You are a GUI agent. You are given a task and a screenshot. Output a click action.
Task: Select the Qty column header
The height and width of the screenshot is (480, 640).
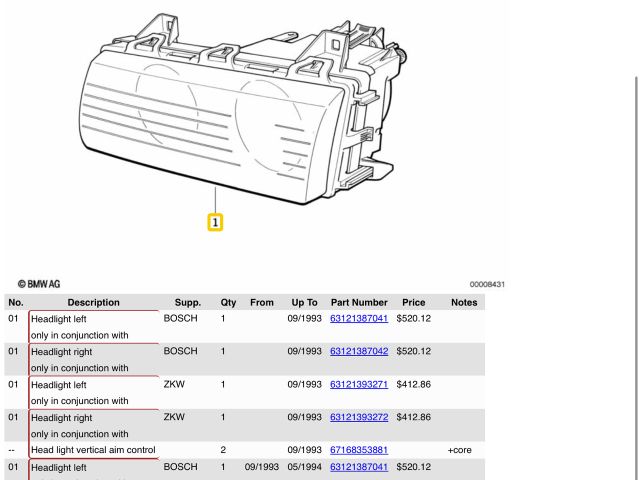pos(228,302)
